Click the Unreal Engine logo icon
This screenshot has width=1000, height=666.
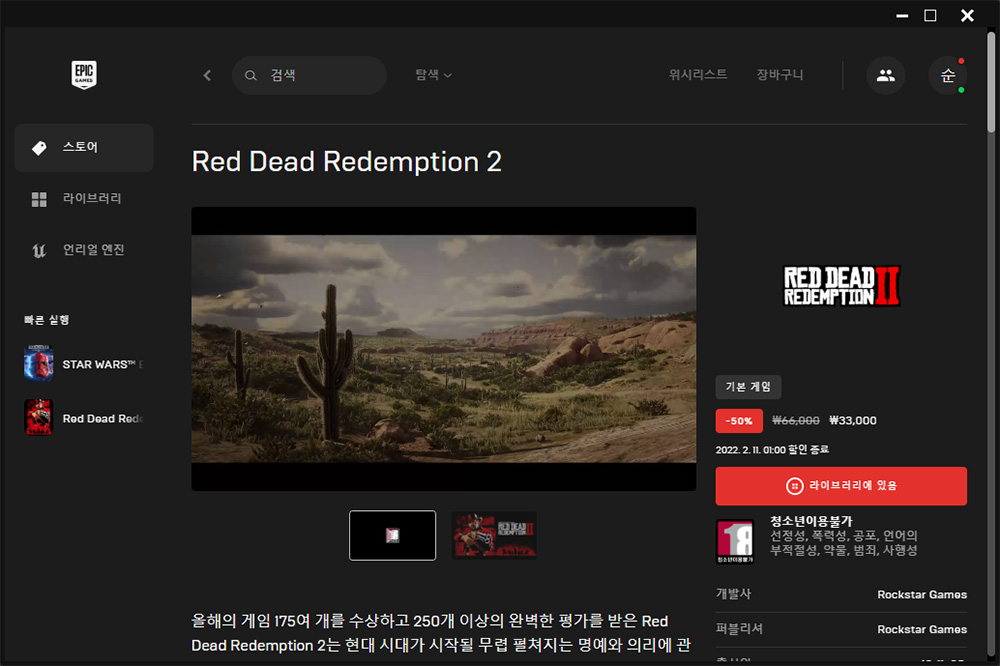pyautogui.click(x=40, y=250)
